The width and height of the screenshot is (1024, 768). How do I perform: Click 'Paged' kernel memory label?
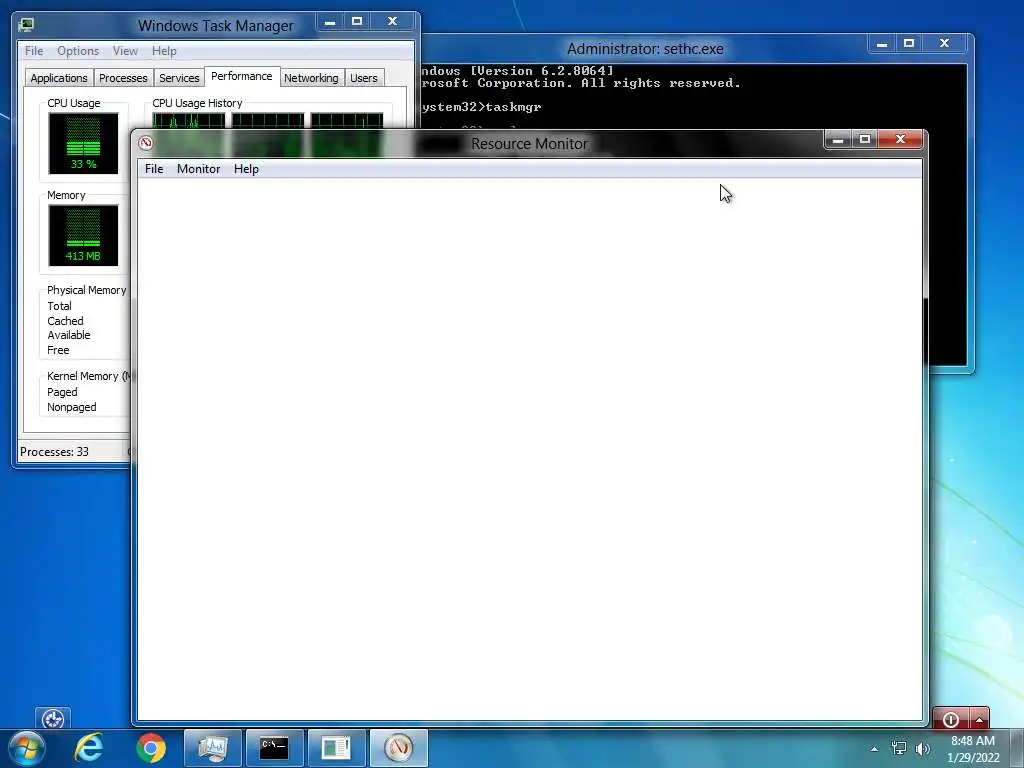tap(62, 392)
